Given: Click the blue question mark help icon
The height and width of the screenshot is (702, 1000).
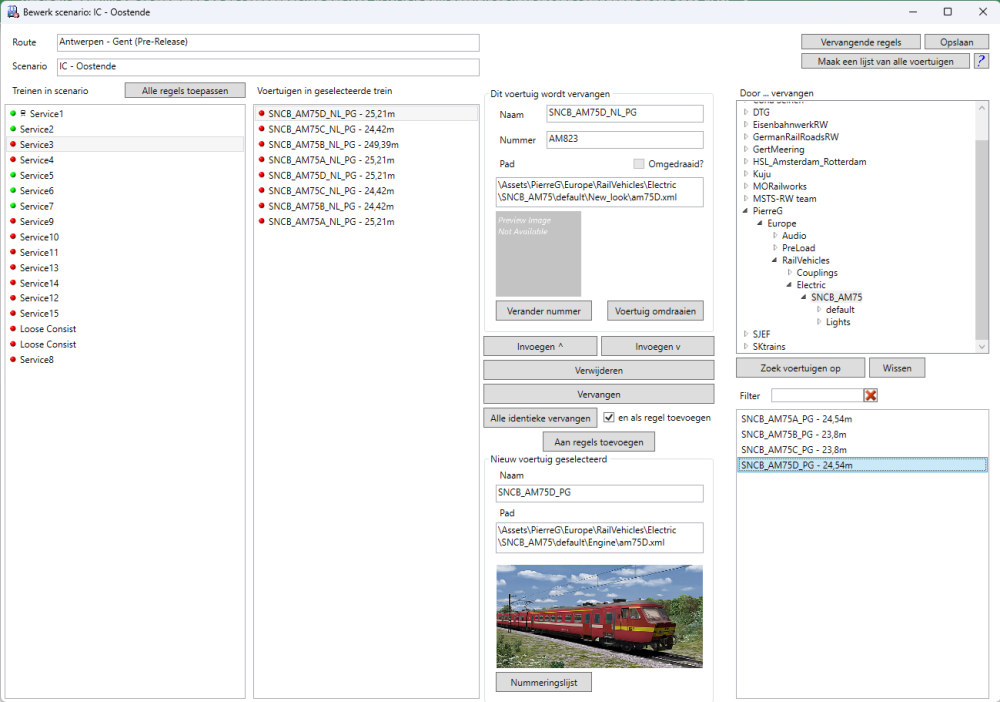Looking at the screenshot, I should 981,61.
